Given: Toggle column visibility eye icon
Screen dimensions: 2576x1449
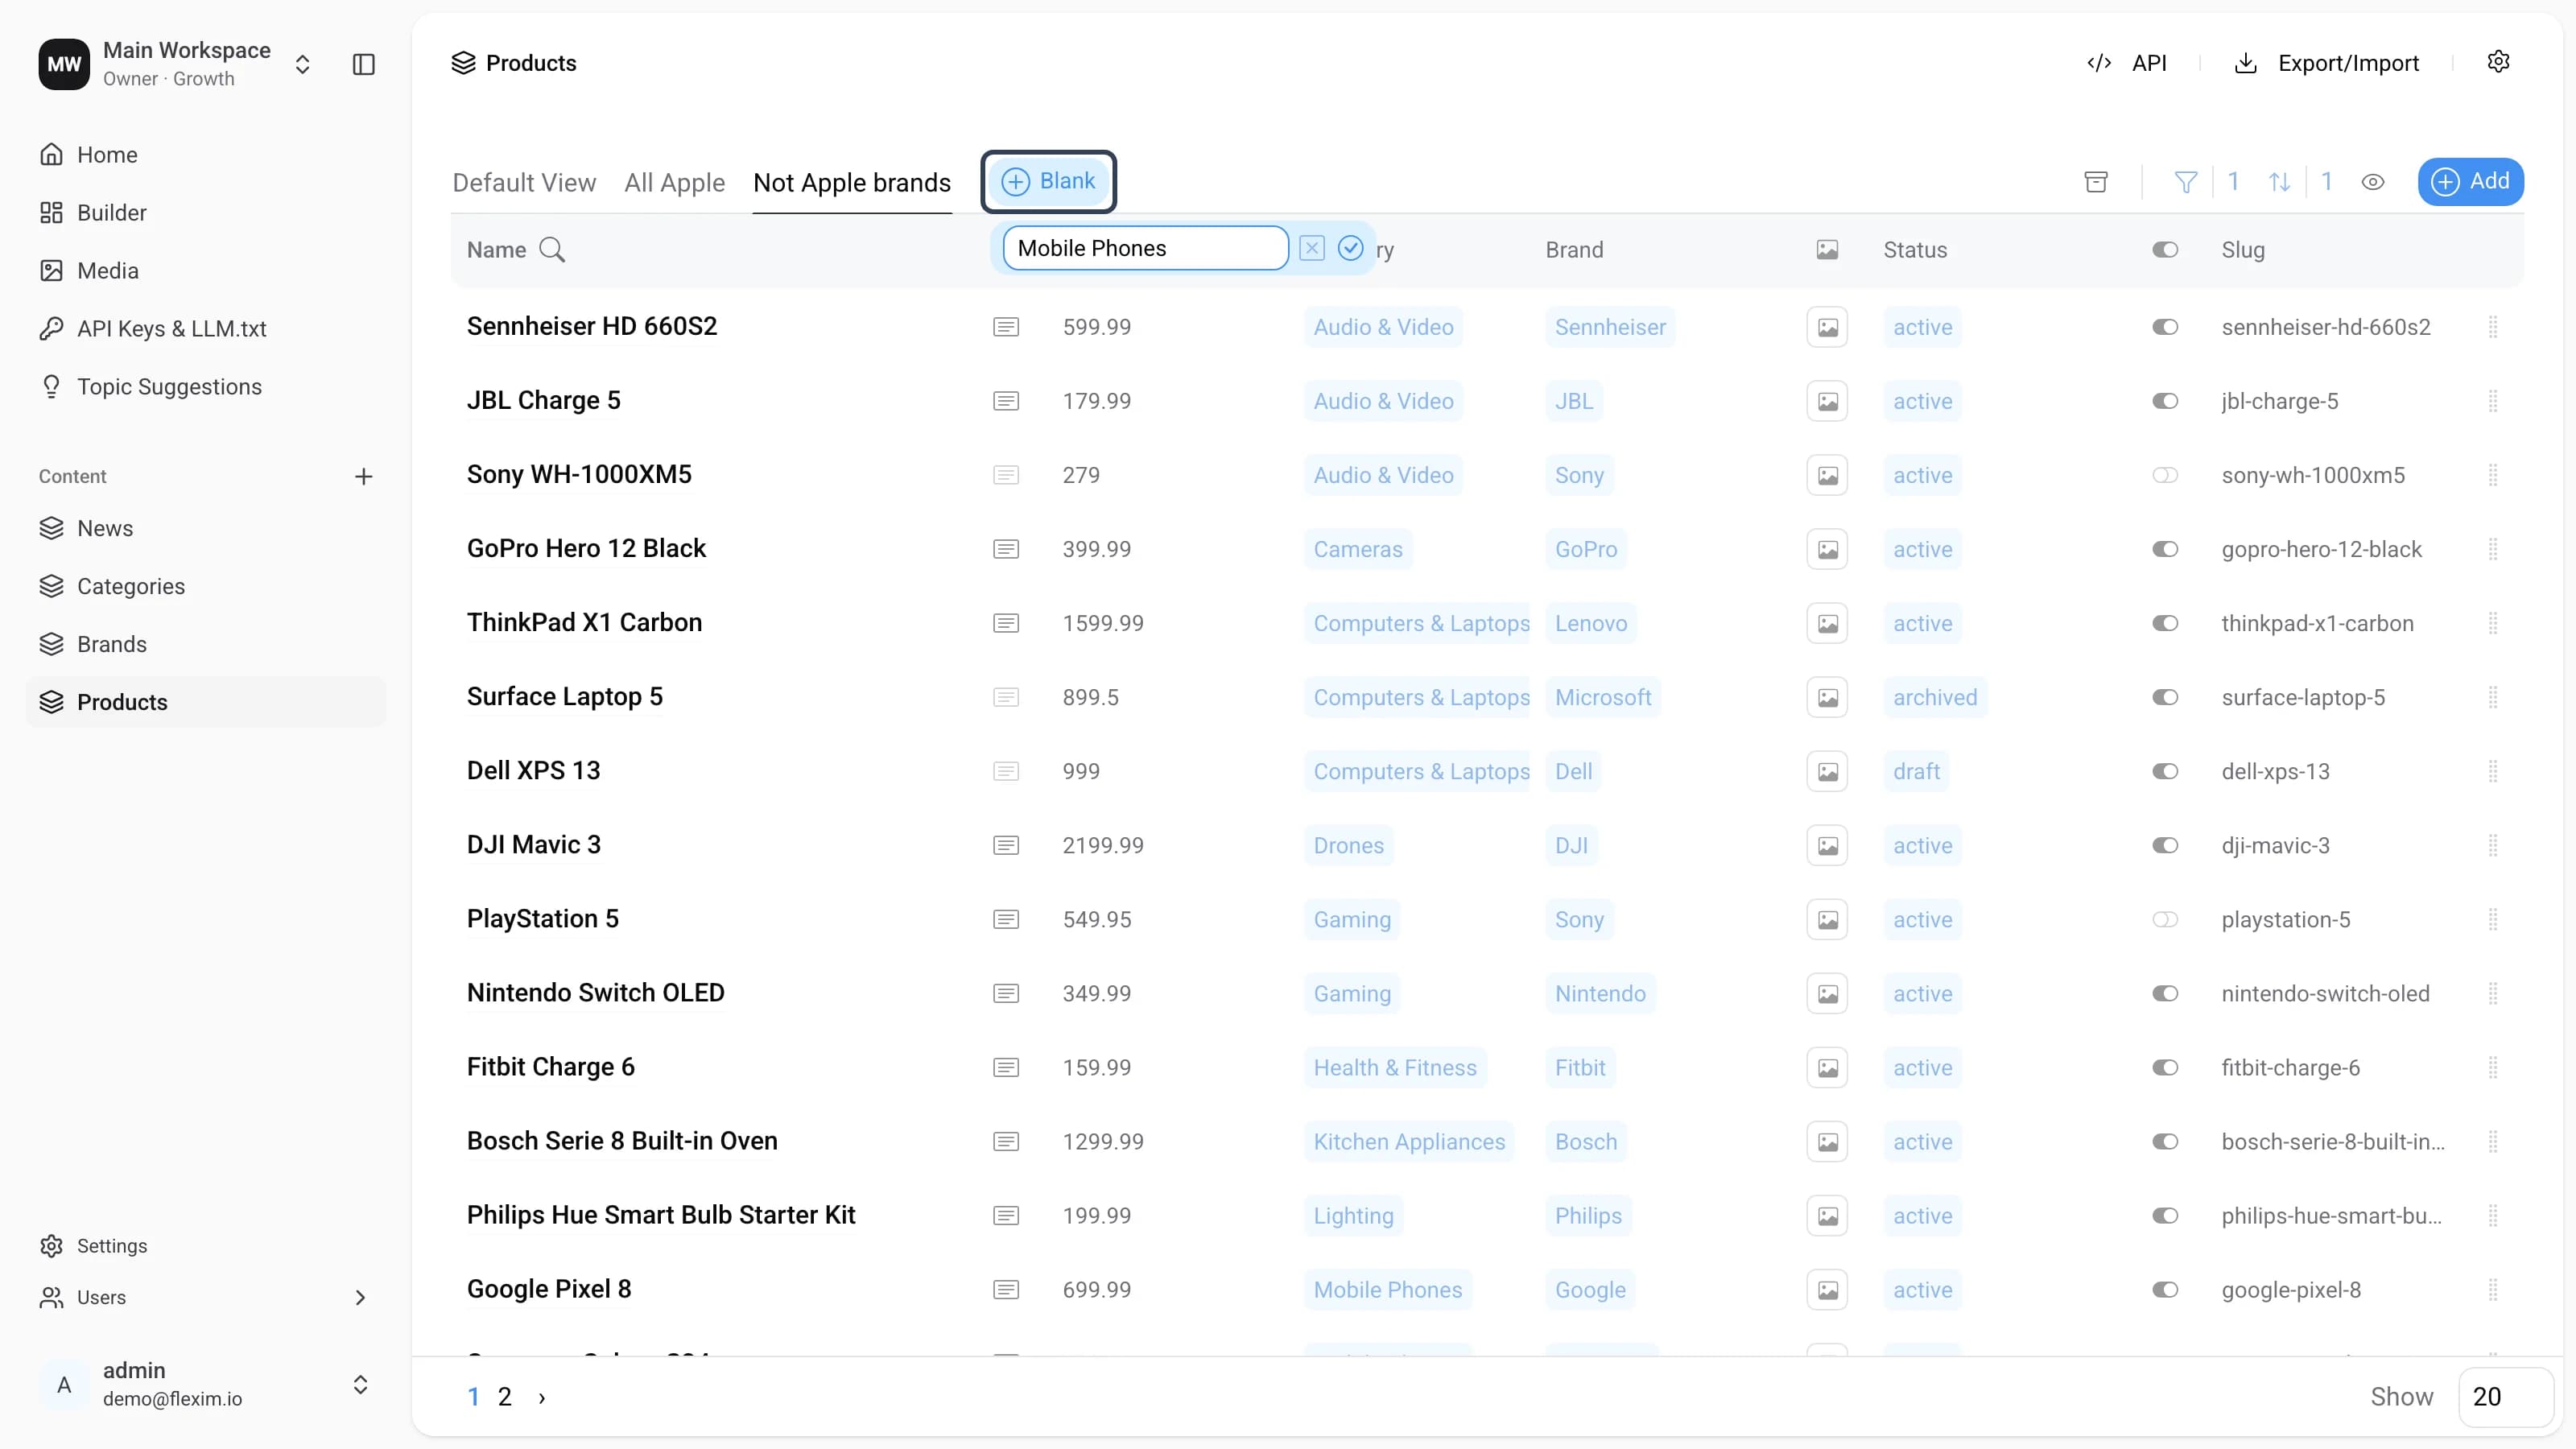Looking at the screenshot, I should (x=2372, y=182).
